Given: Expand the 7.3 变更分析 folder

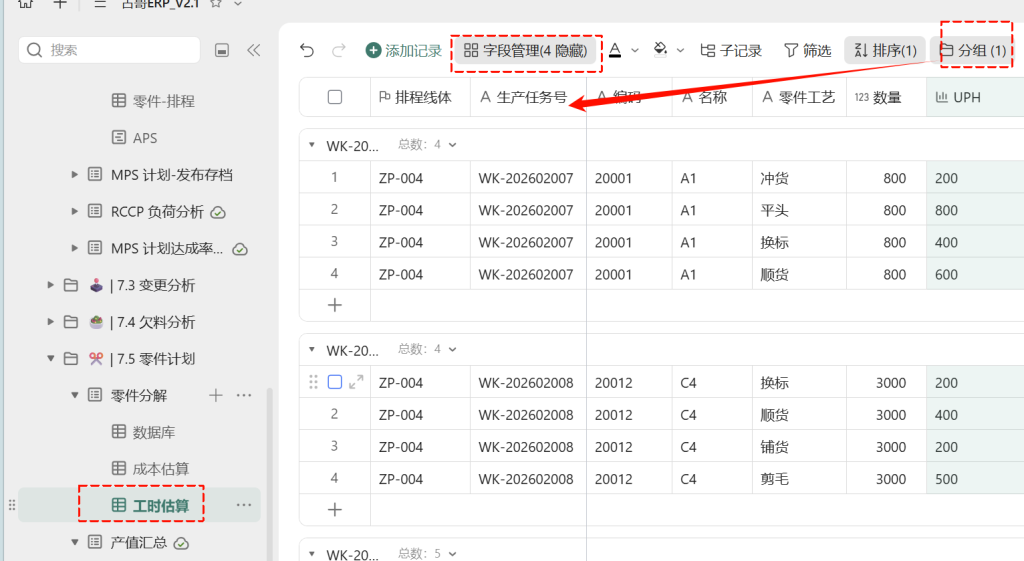Looking at the screenshot, I should tap(50, 285).
